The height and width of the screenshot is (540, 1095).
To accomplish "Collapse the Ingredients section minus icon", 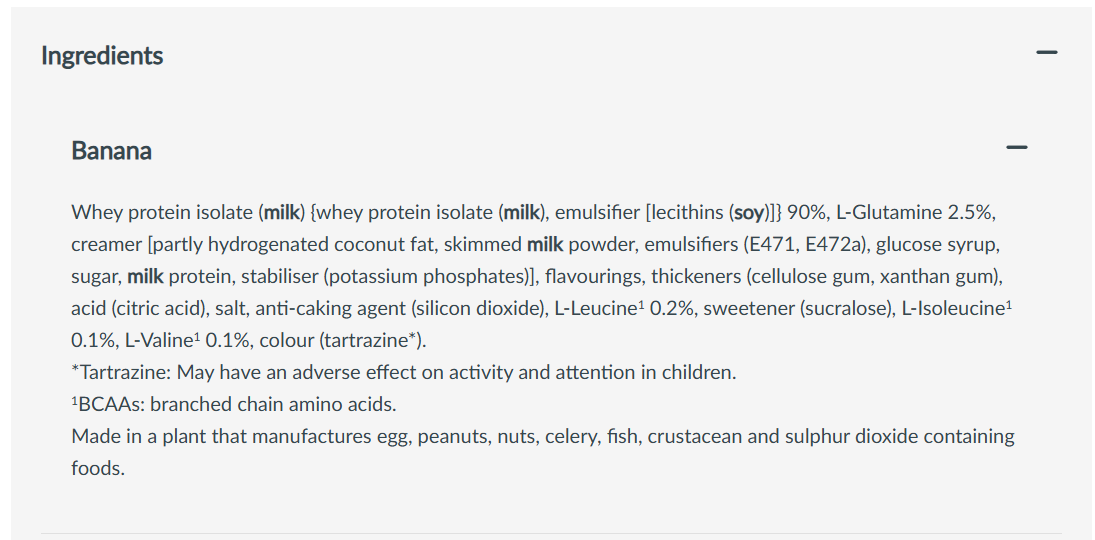I will [x=1047, y=52].
